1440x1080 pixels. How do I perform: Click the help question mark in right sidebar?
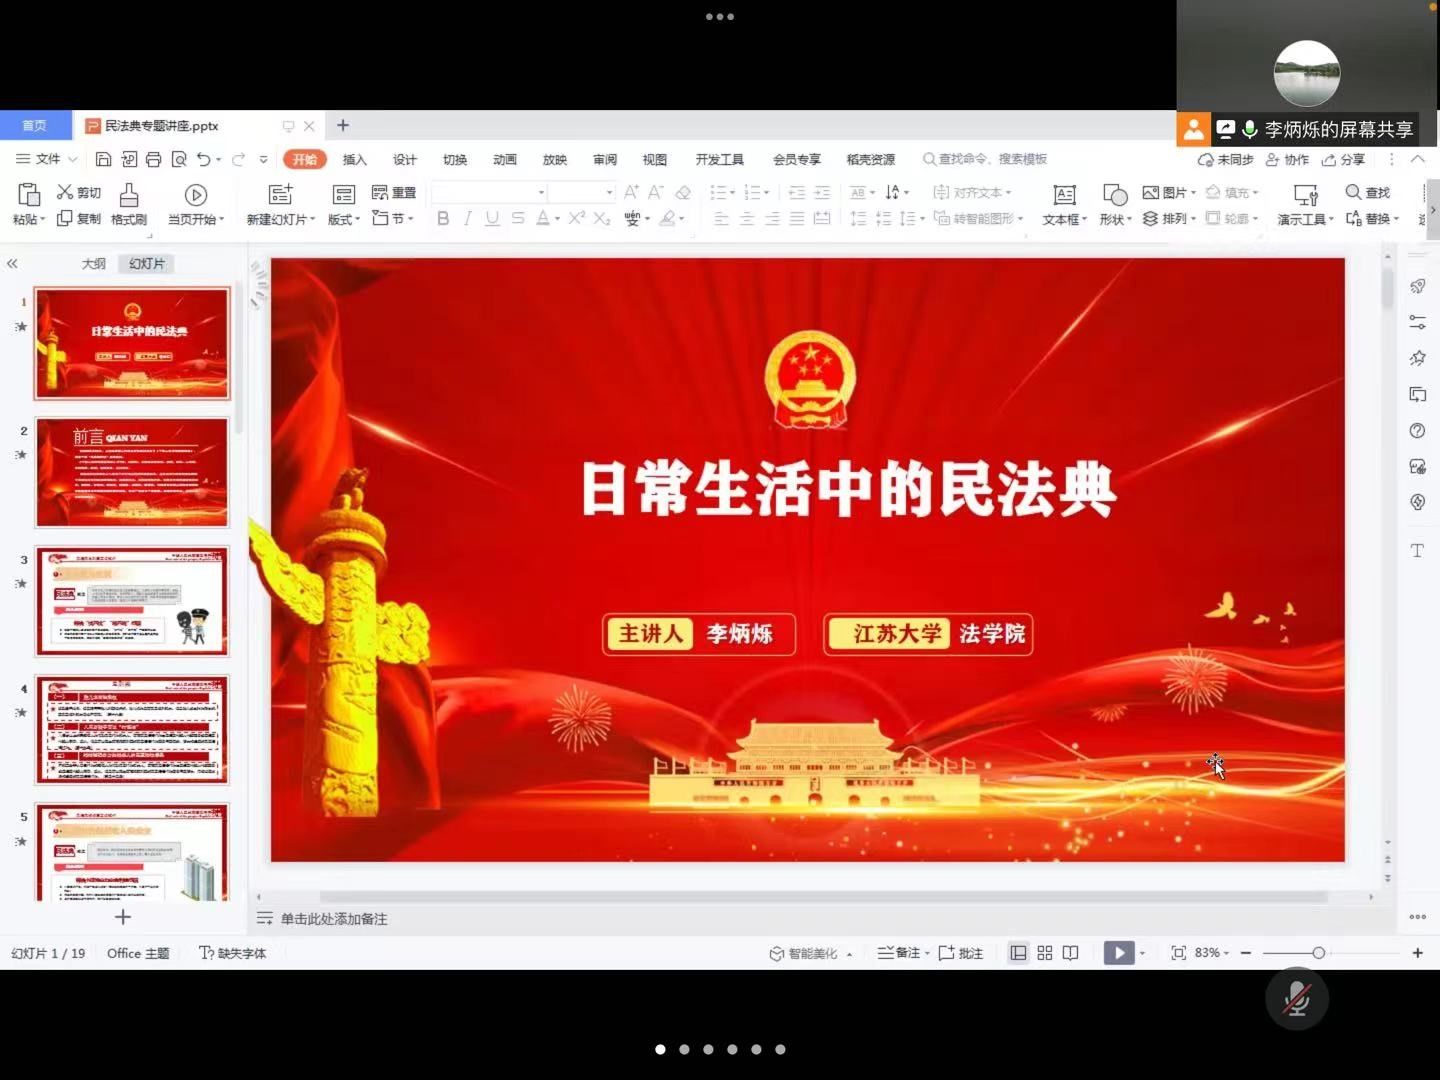coord(1417,431)
